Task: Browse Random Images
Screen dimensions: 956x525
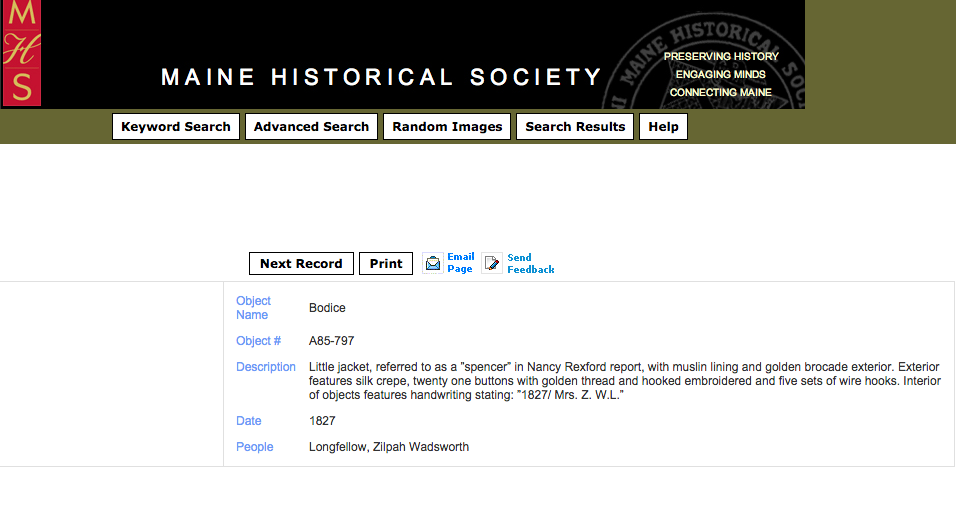Action: point(447,127)
